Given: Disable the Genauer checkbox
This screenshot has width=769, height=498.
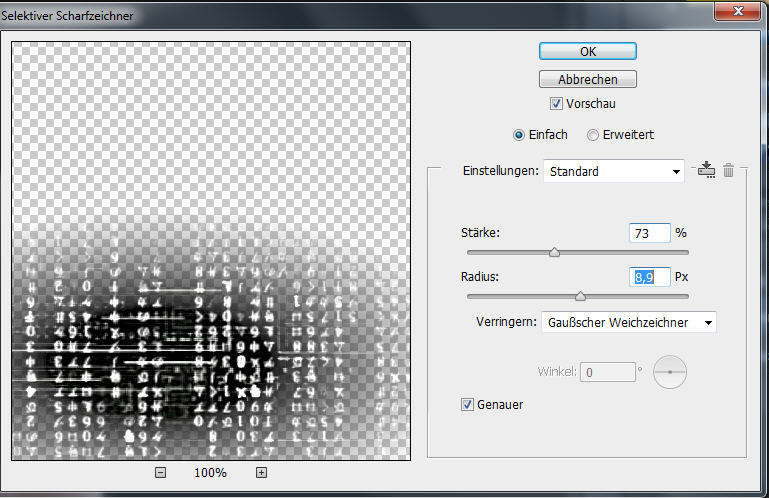Looking at the screenshot, I should tap(467, 404).
